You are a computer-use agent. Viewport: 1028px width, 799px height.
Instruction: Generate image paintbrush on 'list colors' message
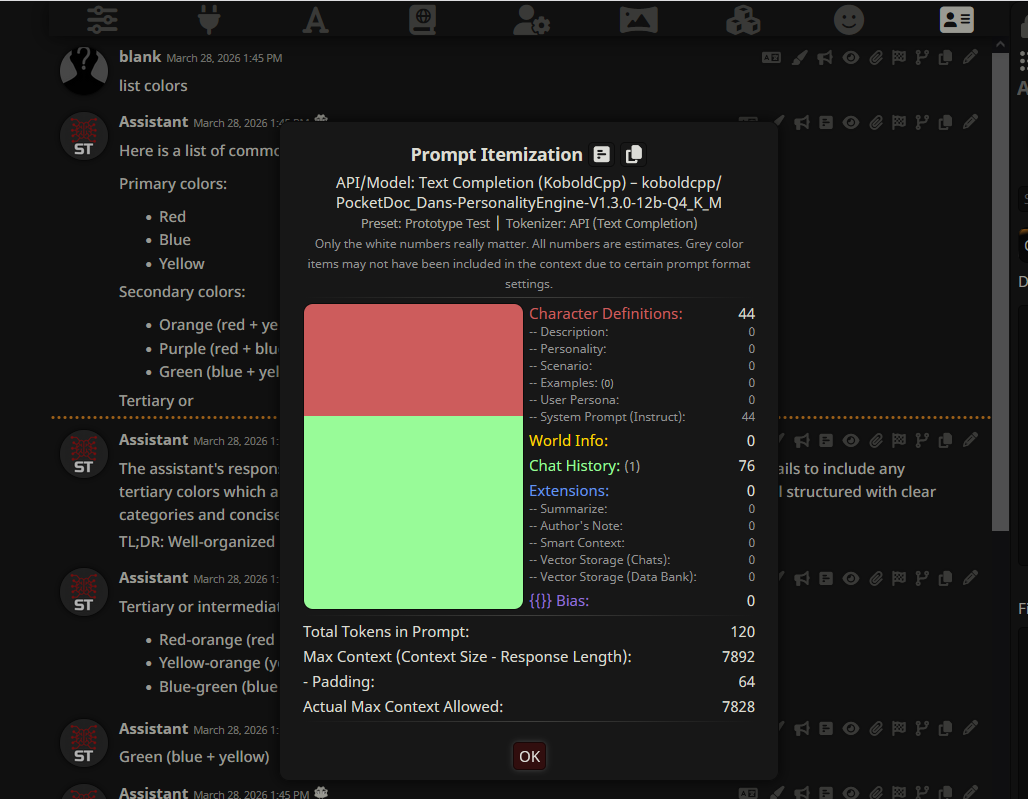click(799, 58)
